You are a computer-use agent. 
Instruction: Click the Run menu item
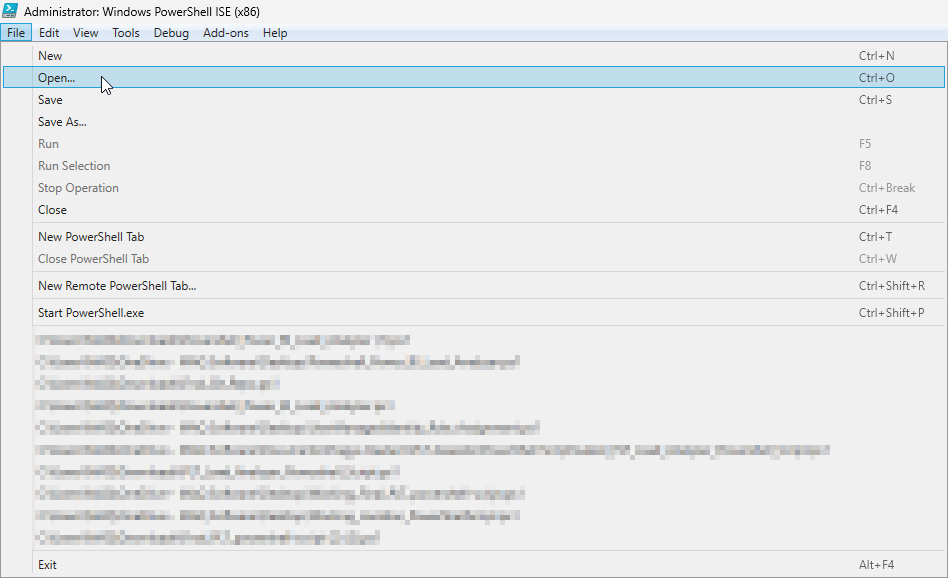(x=48, y=144)
